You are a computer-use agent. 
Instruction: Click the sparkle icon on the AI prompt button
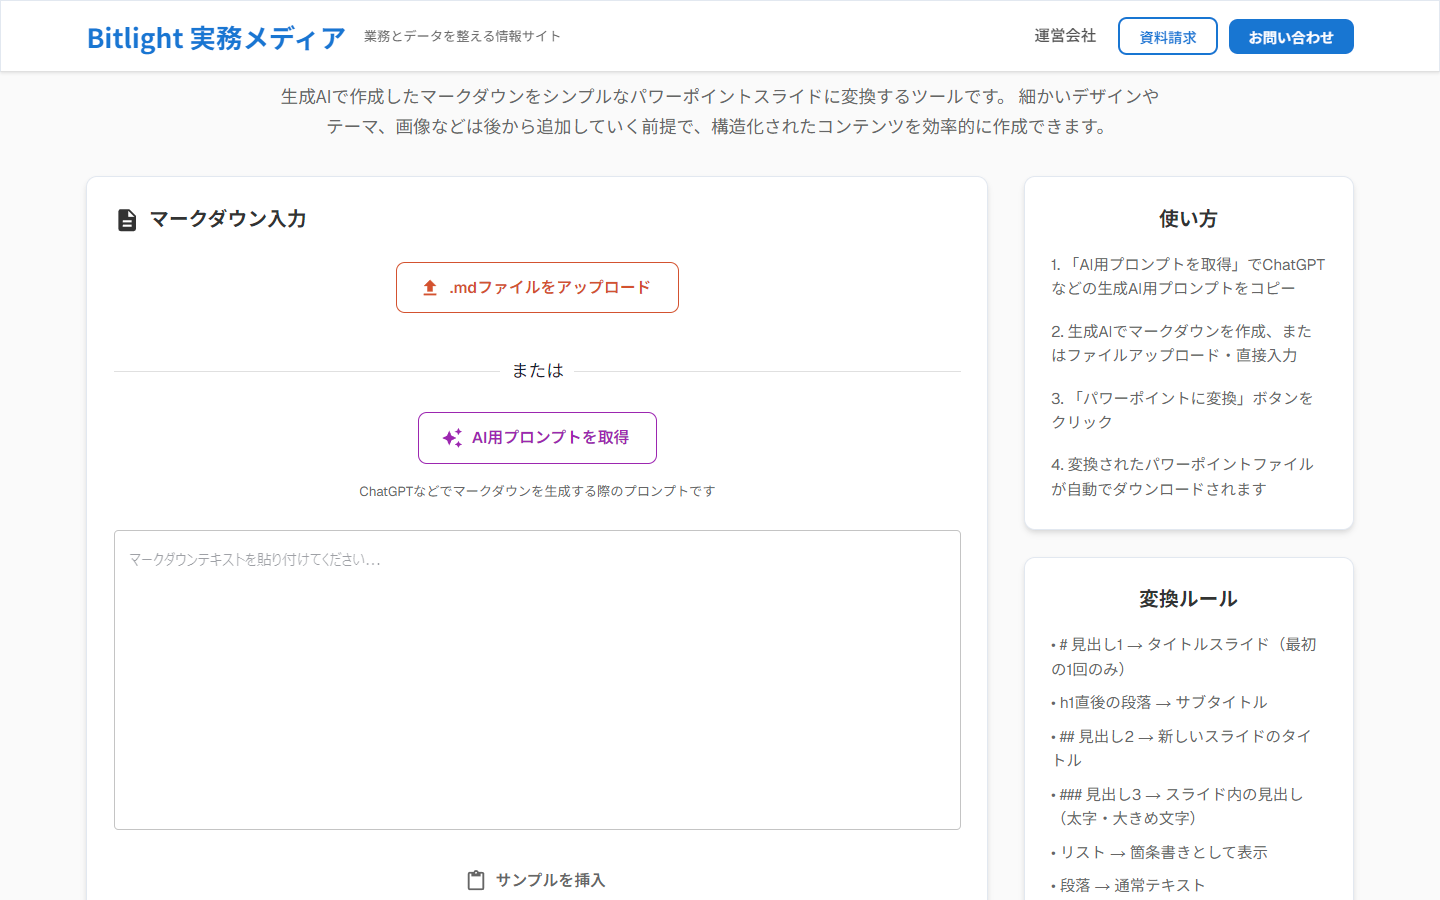[x=452, y=438]
